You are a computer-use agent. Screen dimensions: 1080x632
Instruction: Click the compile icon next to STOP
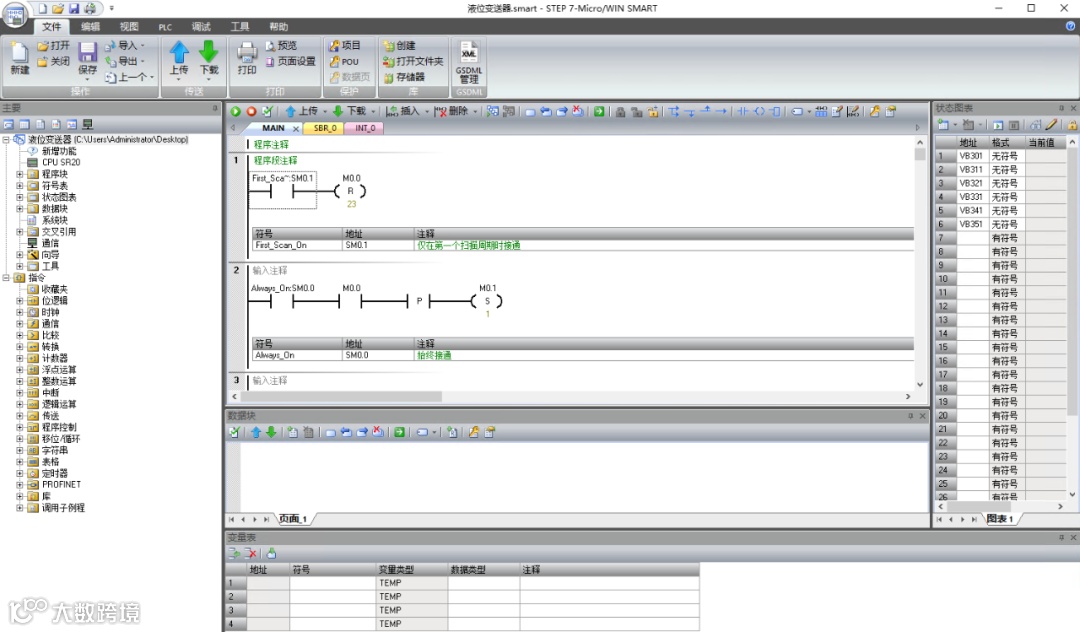267,112
